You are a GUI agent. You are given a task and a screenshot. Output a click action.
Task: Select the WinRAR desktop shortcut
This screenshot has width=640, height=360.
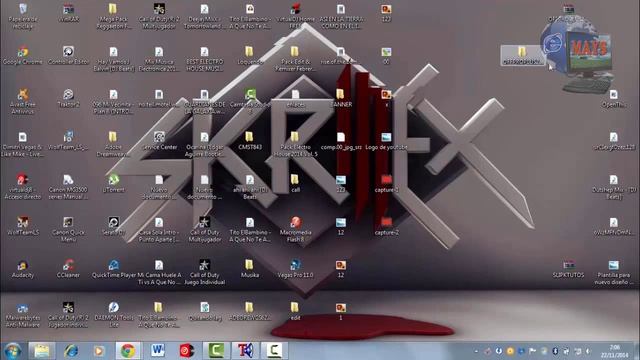pos(68,13)
